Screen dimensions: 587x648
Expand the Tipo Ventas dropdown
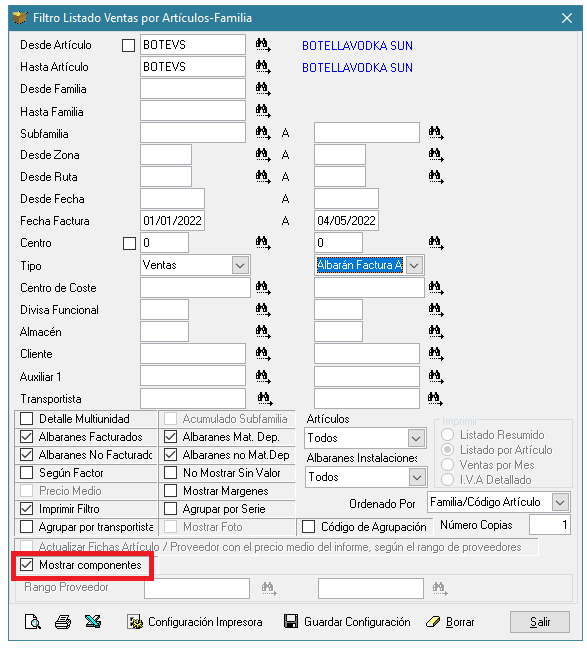(240, 265)
